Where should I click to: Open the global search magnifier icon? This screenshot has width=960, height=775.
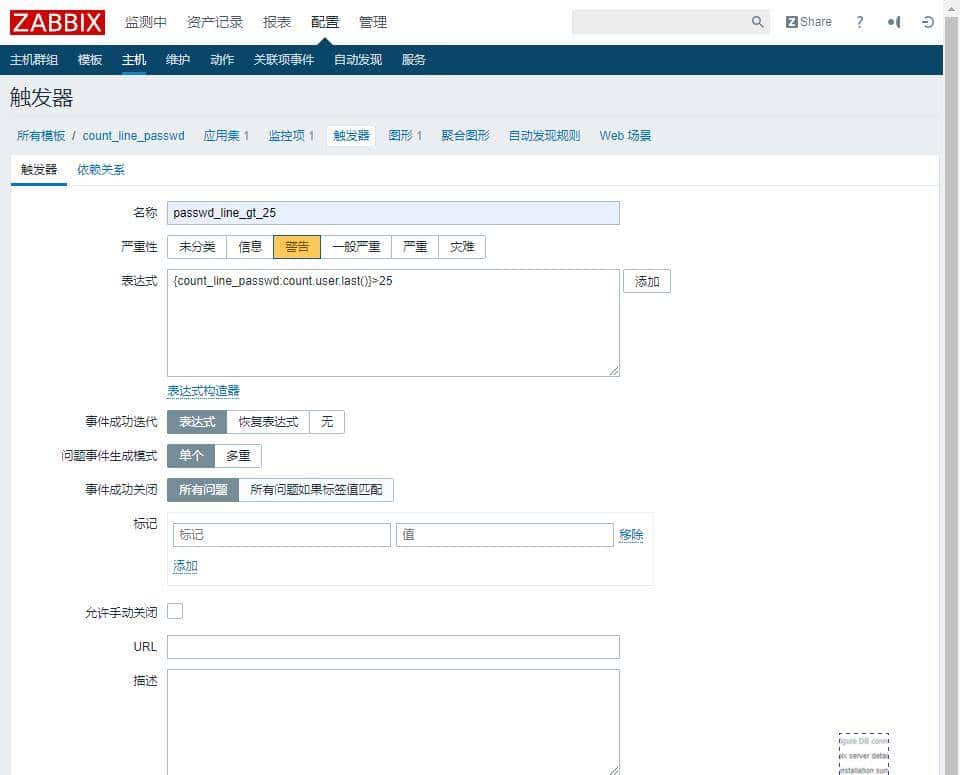click(758, 21)
